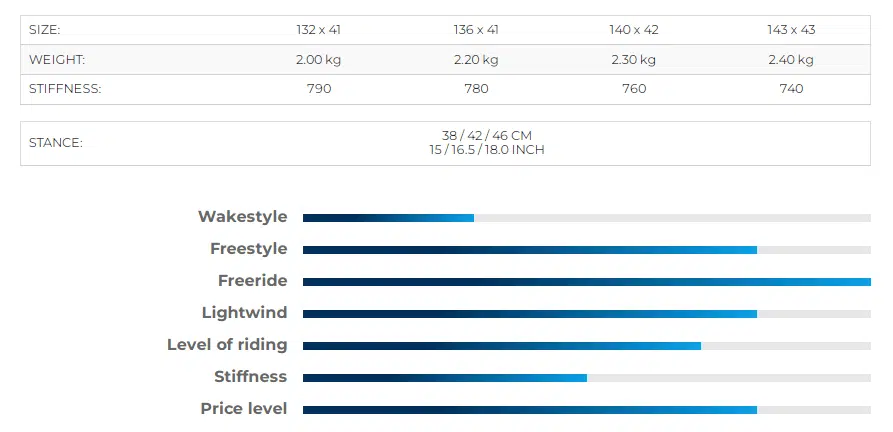Image resolution: width=893 pixels, height=432 pixels.
Task: Click the Freeride rating bar
Action: pos(587,282)
